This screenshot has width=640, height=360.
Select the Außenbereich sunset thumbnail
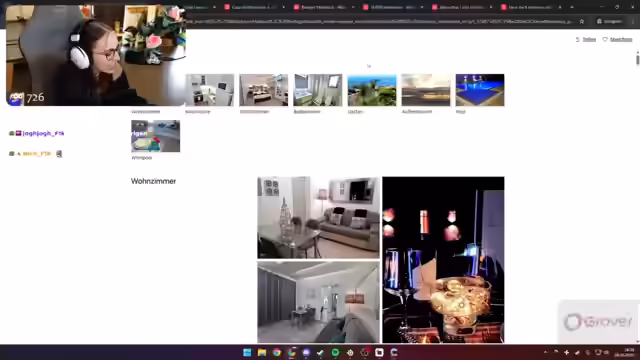[426, 90]
